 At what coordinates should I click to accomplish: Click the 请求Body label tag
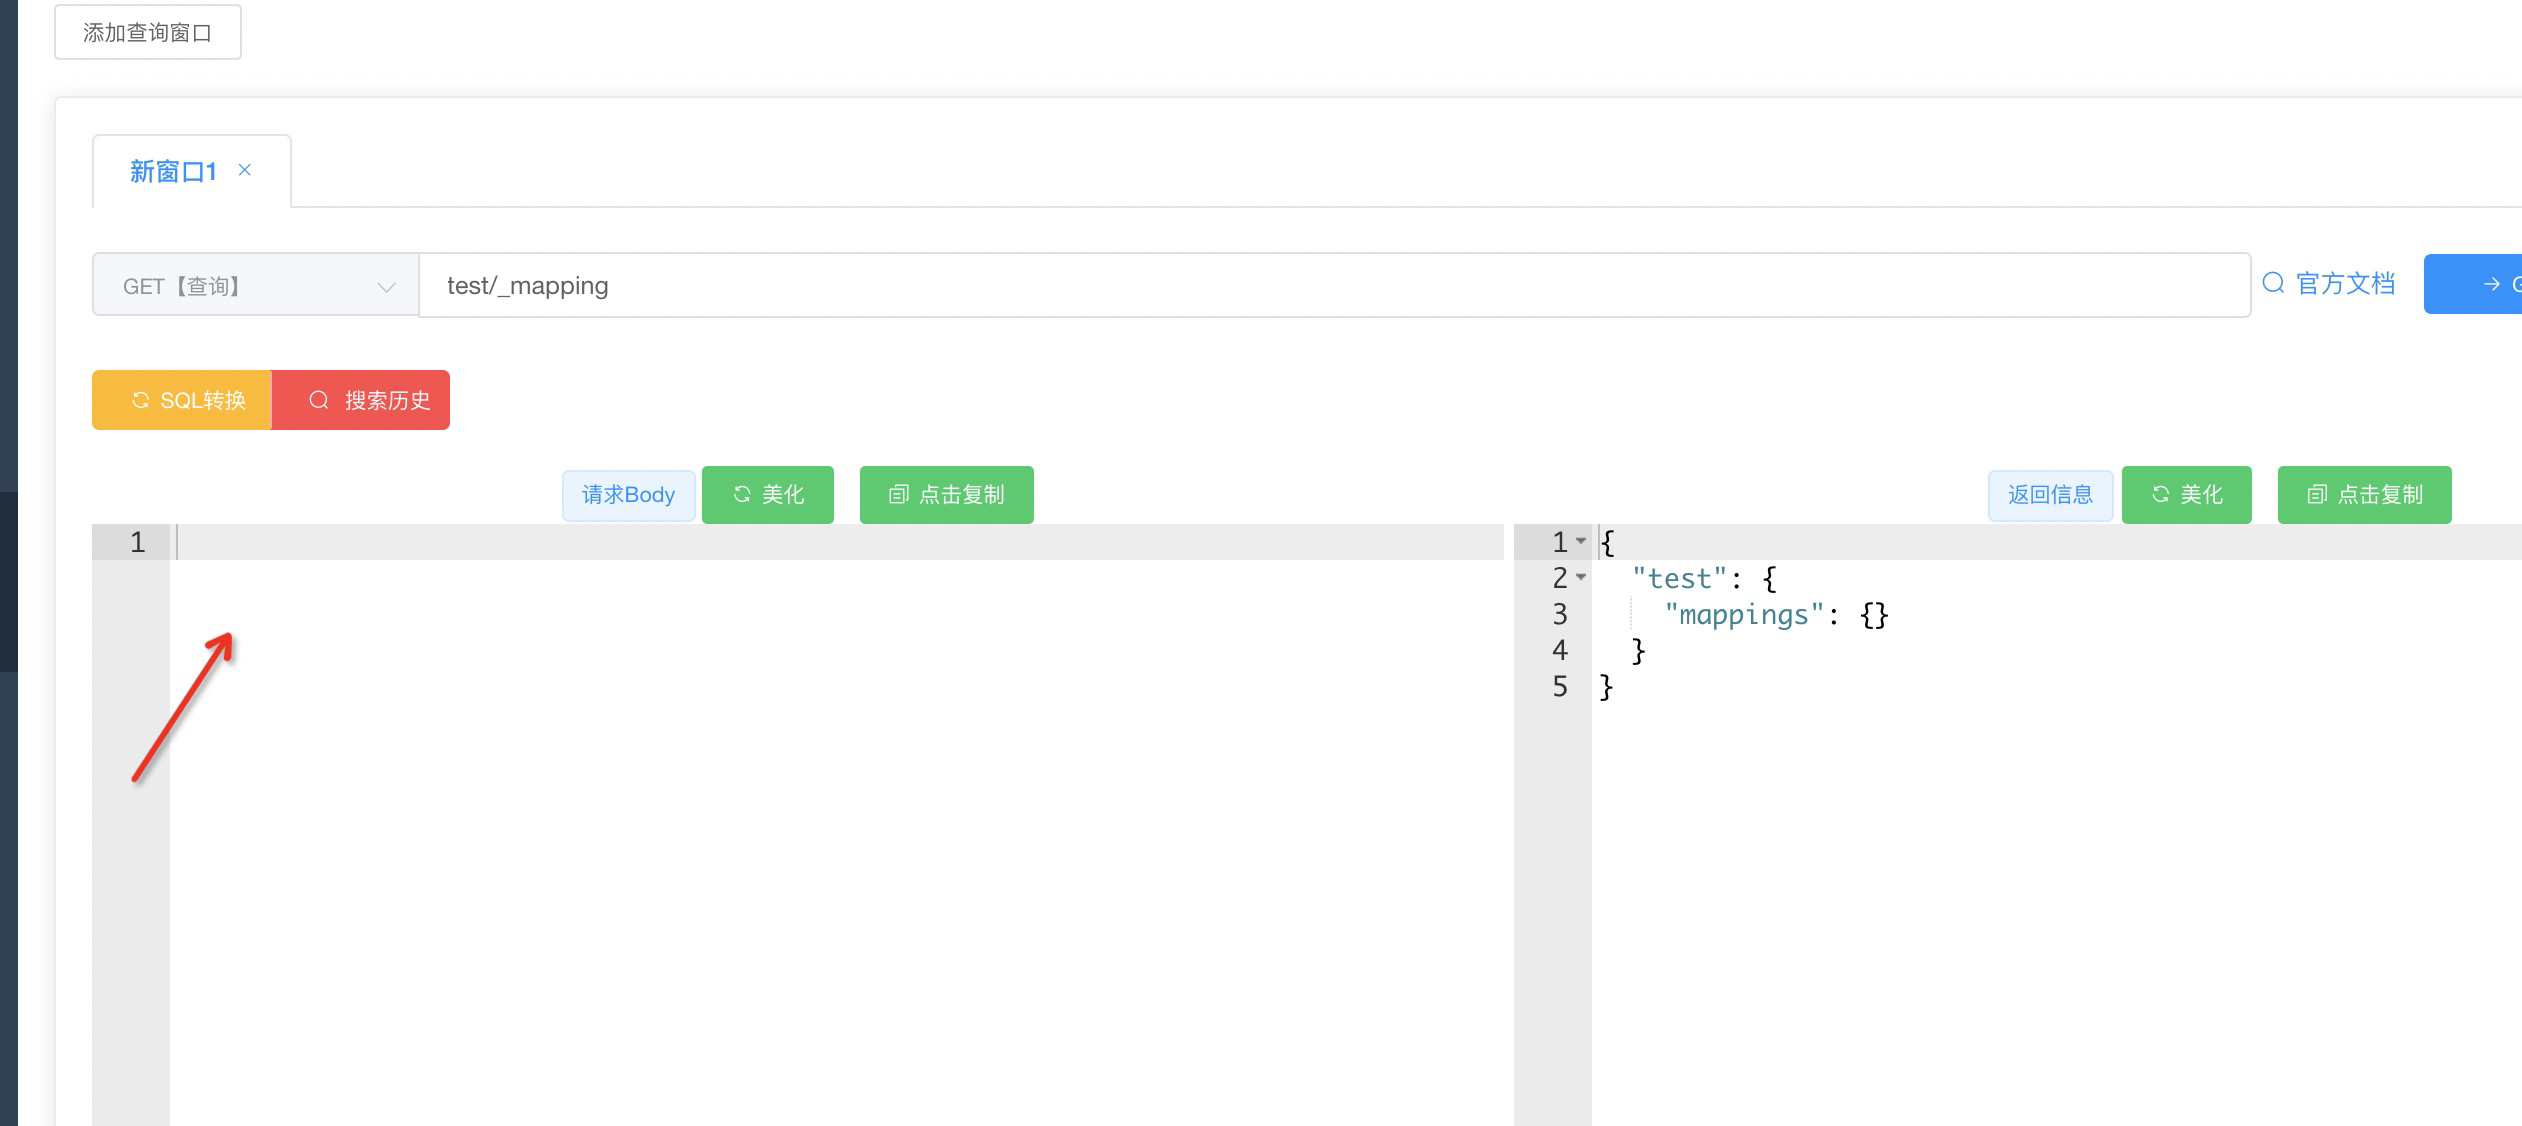coord(628,495)
